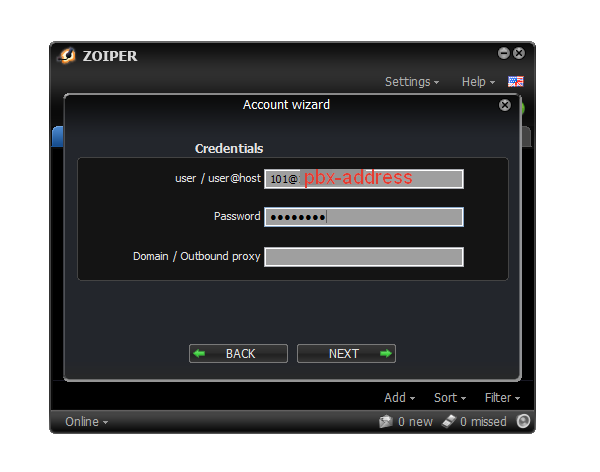Viewport: 600px width, 472px height.
Task: Click the Account wizard title bar
Action: 286,105
